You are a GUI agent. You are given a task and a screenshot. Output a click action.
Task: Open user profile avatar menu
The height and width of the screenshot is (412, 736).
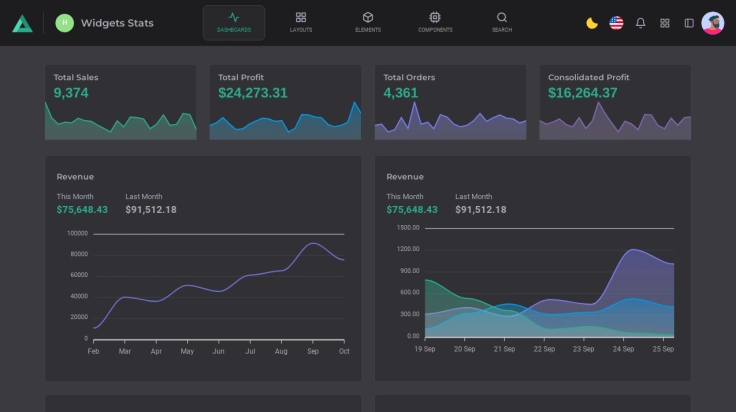[x=713, y=23]
